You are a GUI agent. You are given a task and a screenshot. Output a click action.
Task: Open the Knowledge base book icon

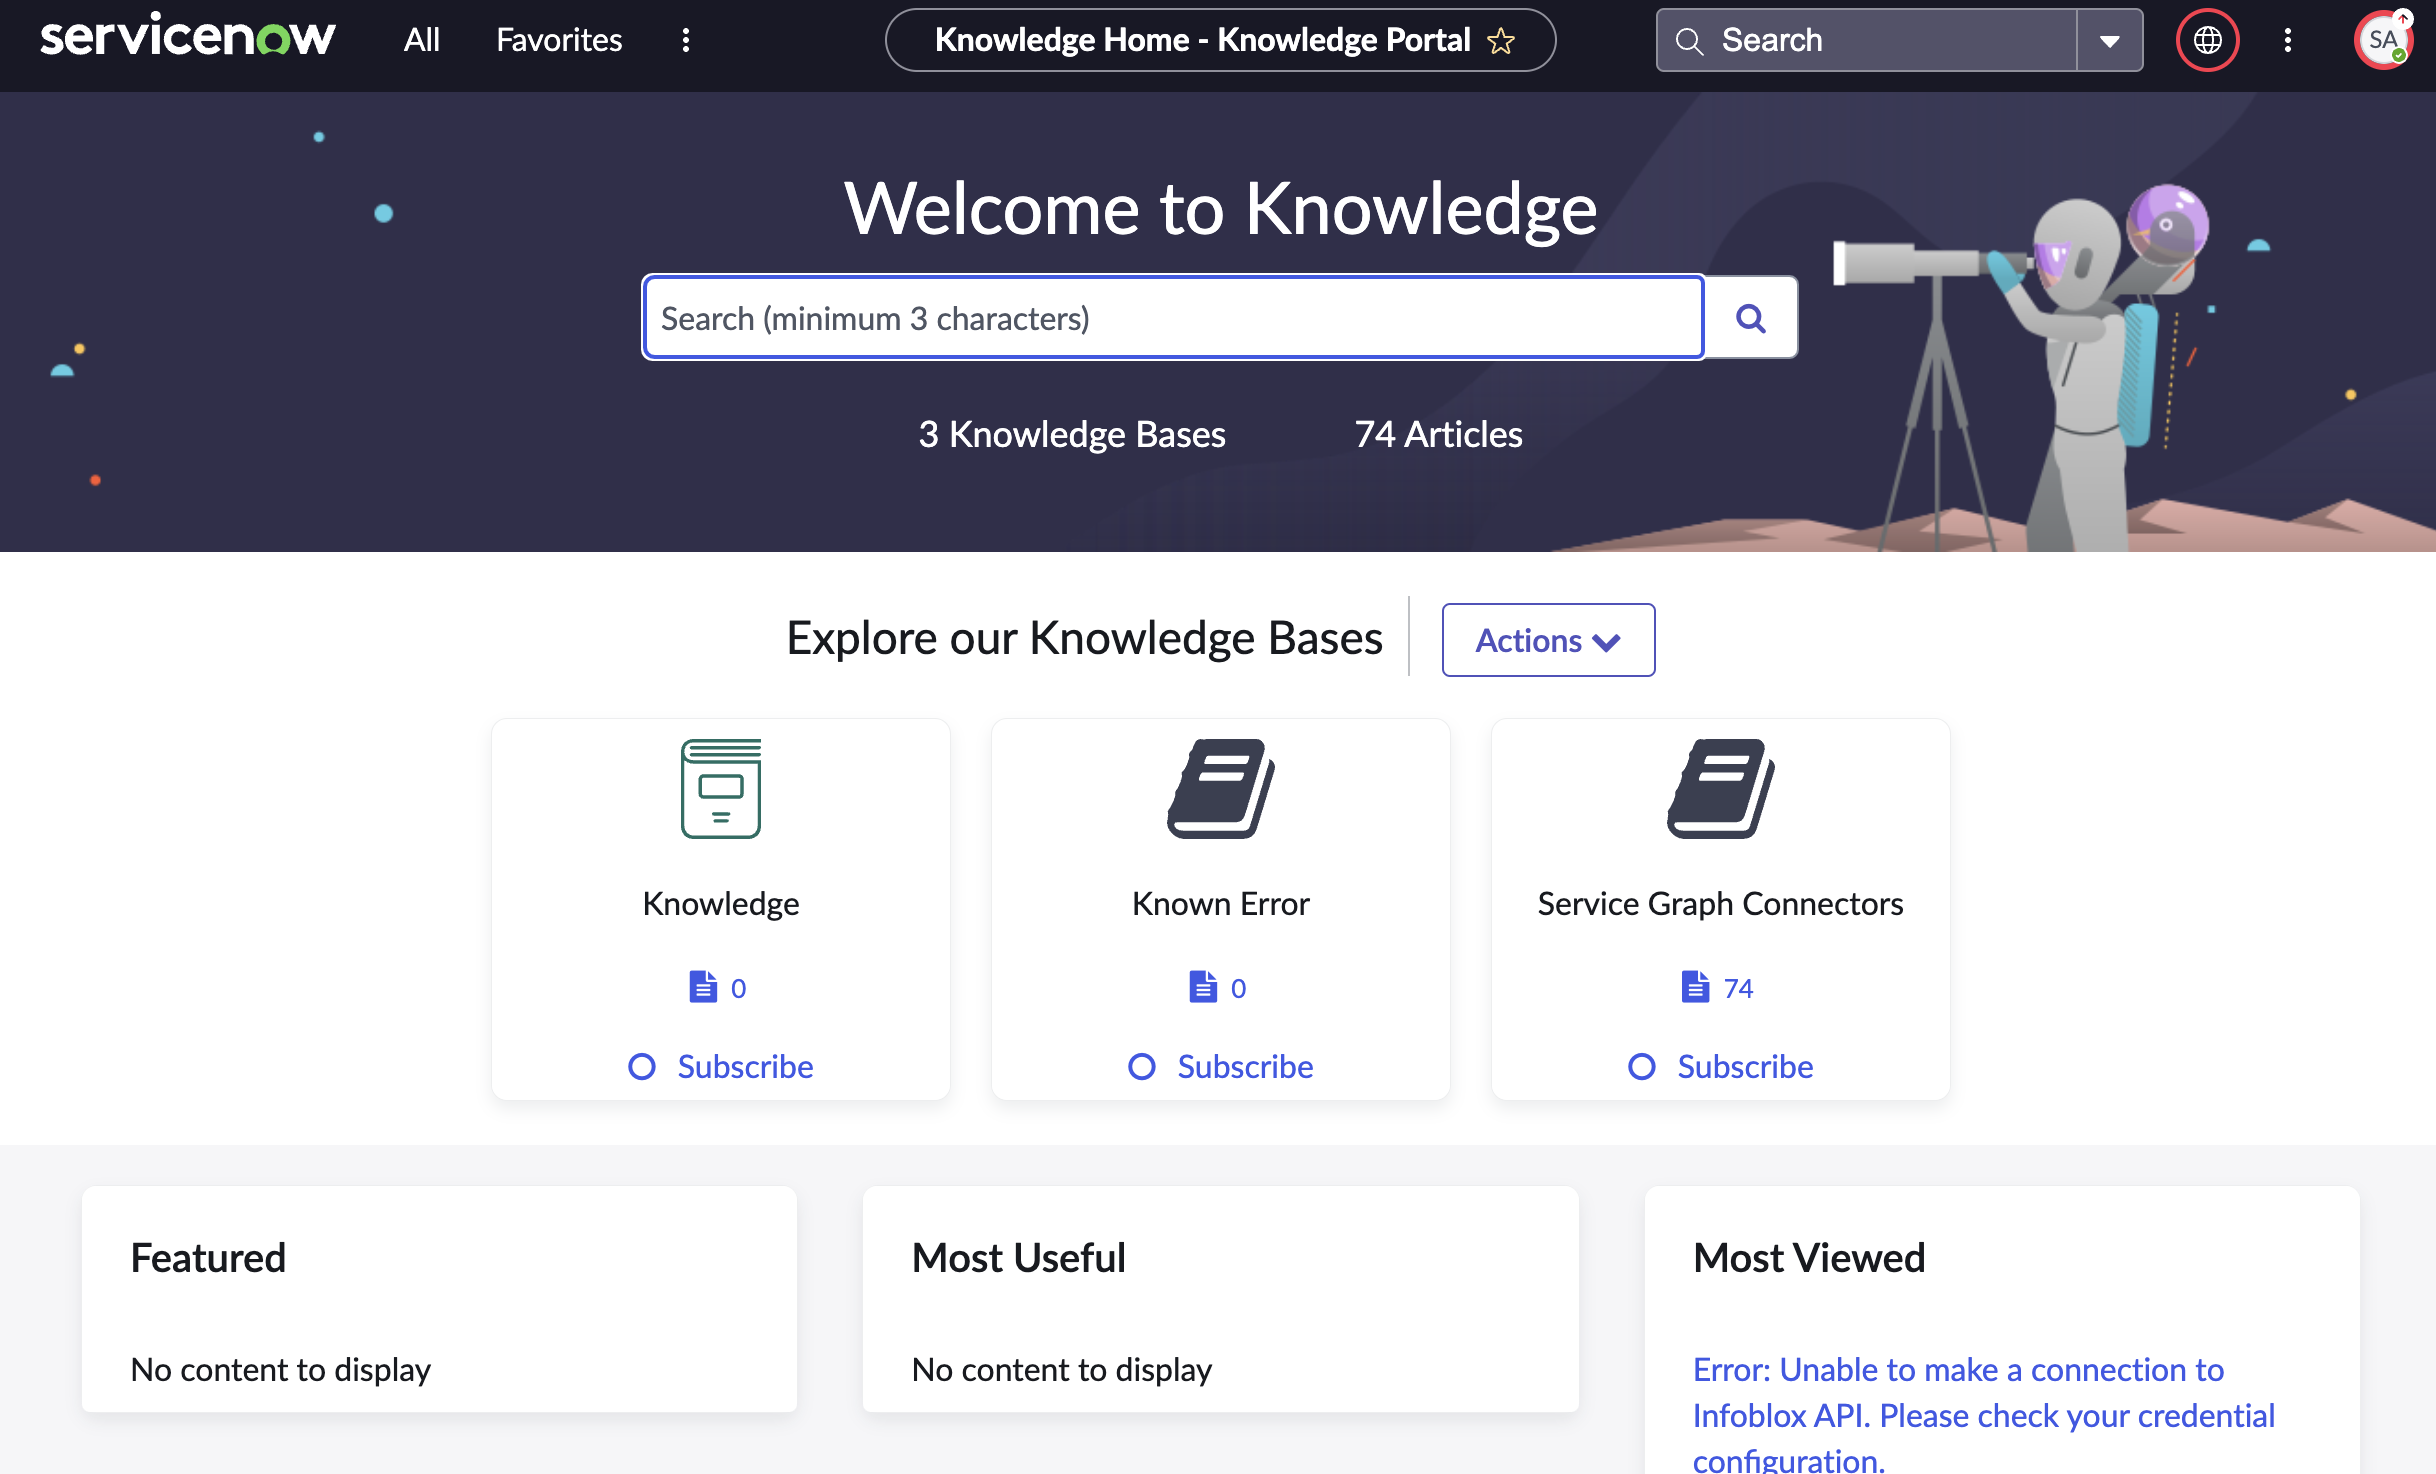(721, 788)
